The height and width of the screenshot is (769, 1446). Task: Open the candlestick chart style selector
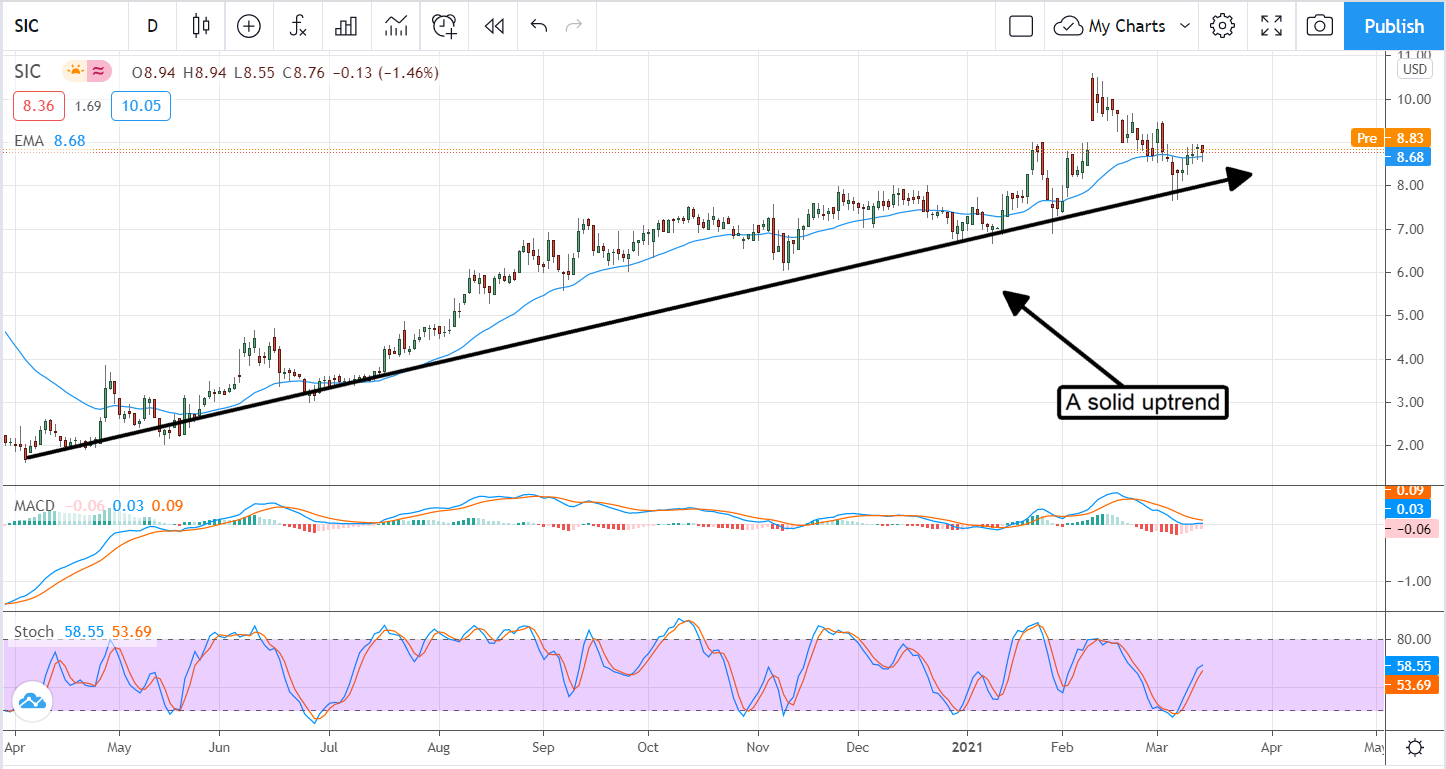click(201, 26)
